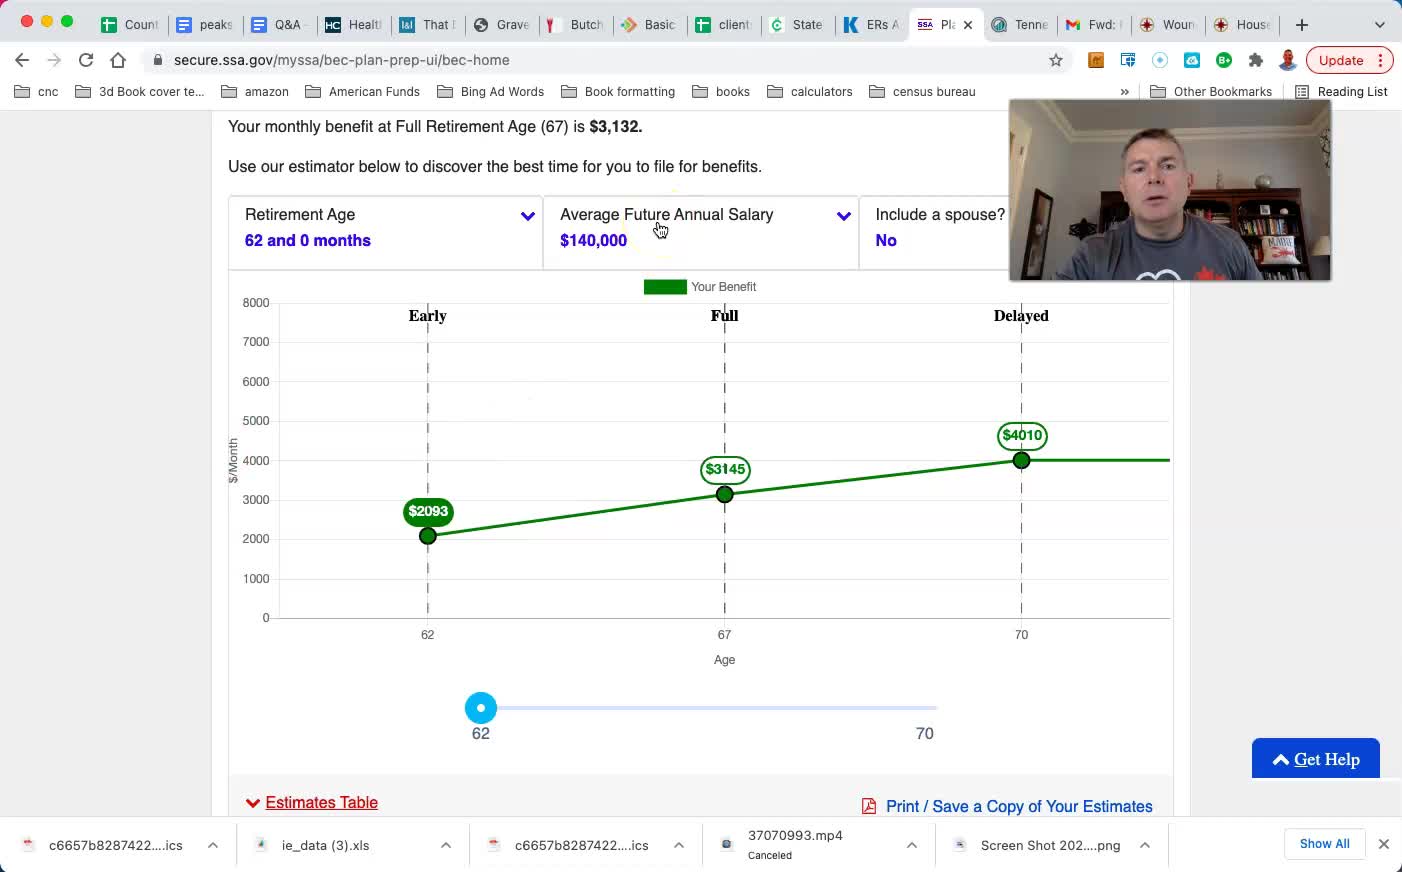Screen dimensions: 1402x872
Task: Switch to the Count spreadsheet tab
Action: (130, 25)
